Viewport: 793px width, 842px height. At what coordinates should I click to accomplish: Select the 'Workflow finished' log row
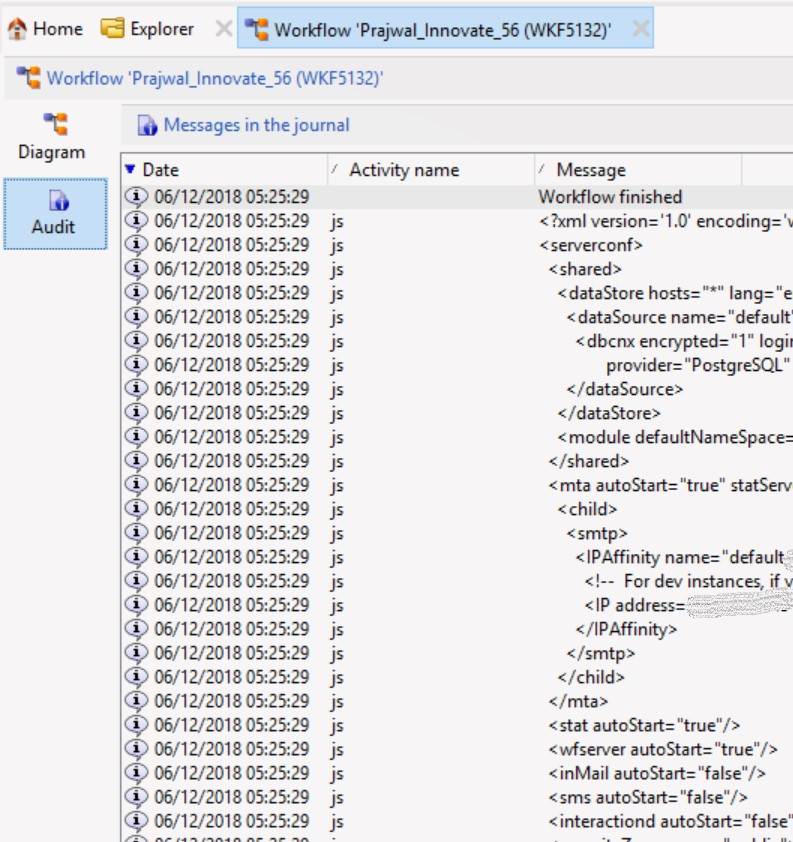[x=610, y=197]
